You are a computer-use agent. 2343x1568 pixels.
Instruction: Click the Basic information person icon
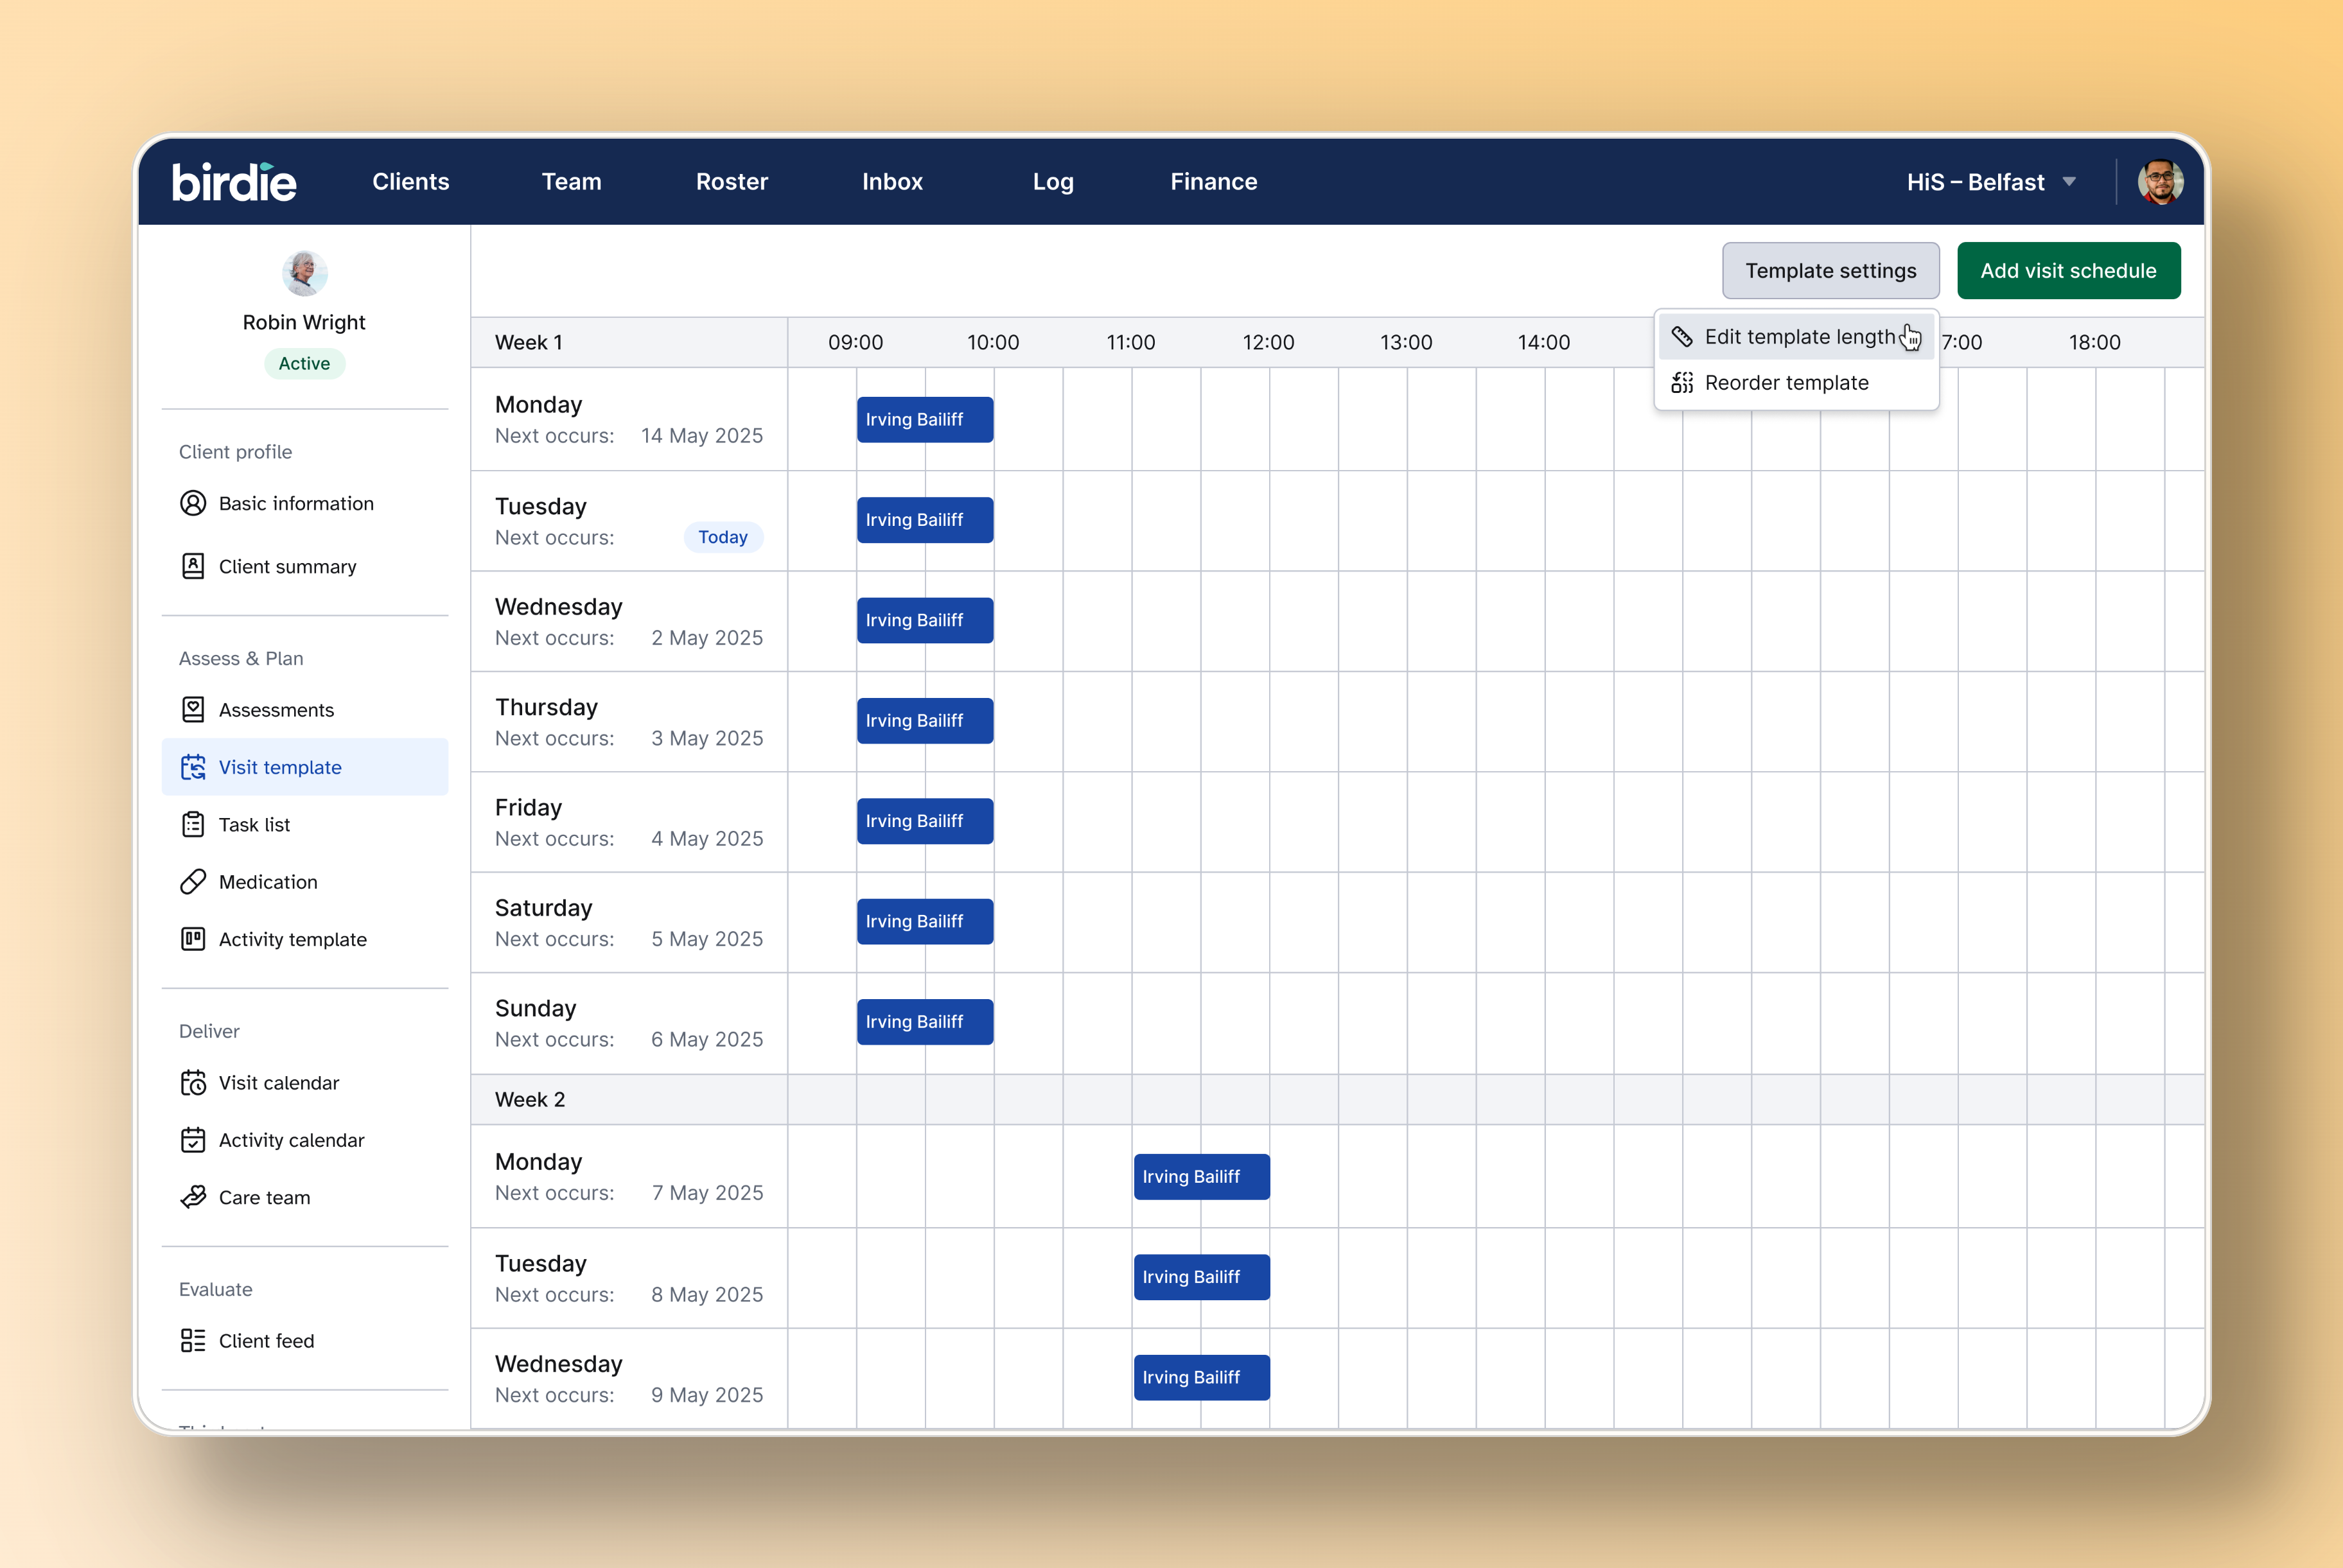(193, 503)
